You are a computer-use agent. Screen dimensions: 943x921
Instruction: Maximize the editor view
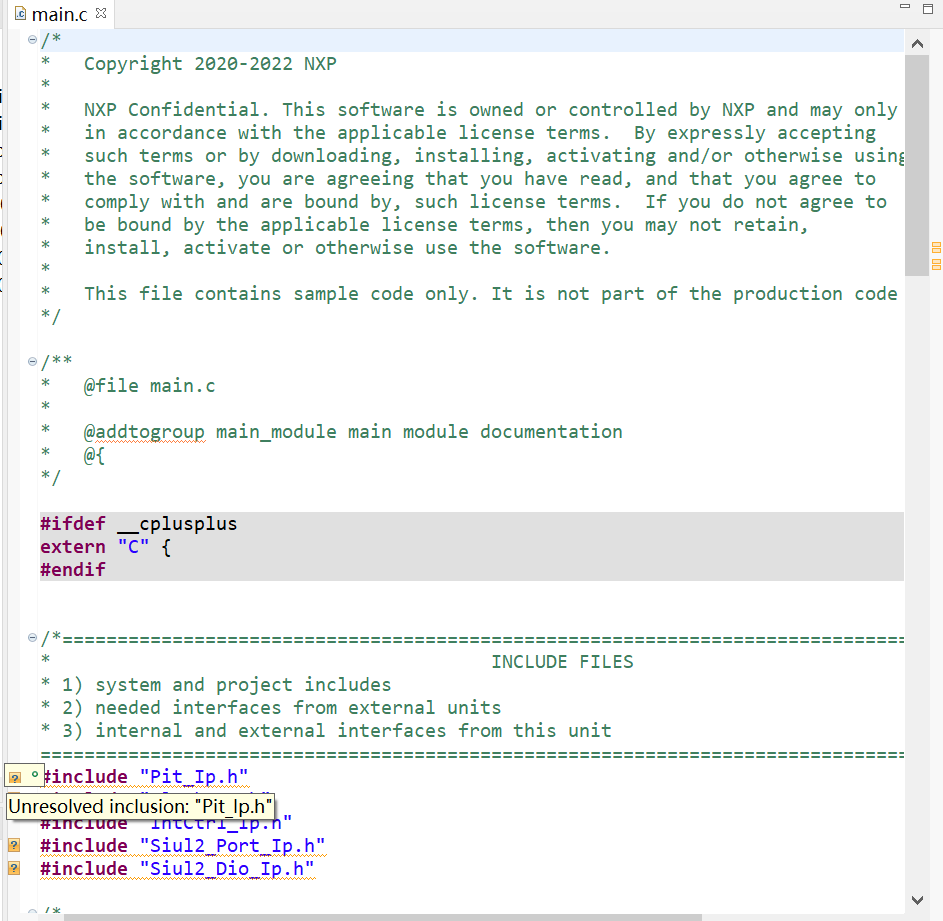click(x=928, y=8)
